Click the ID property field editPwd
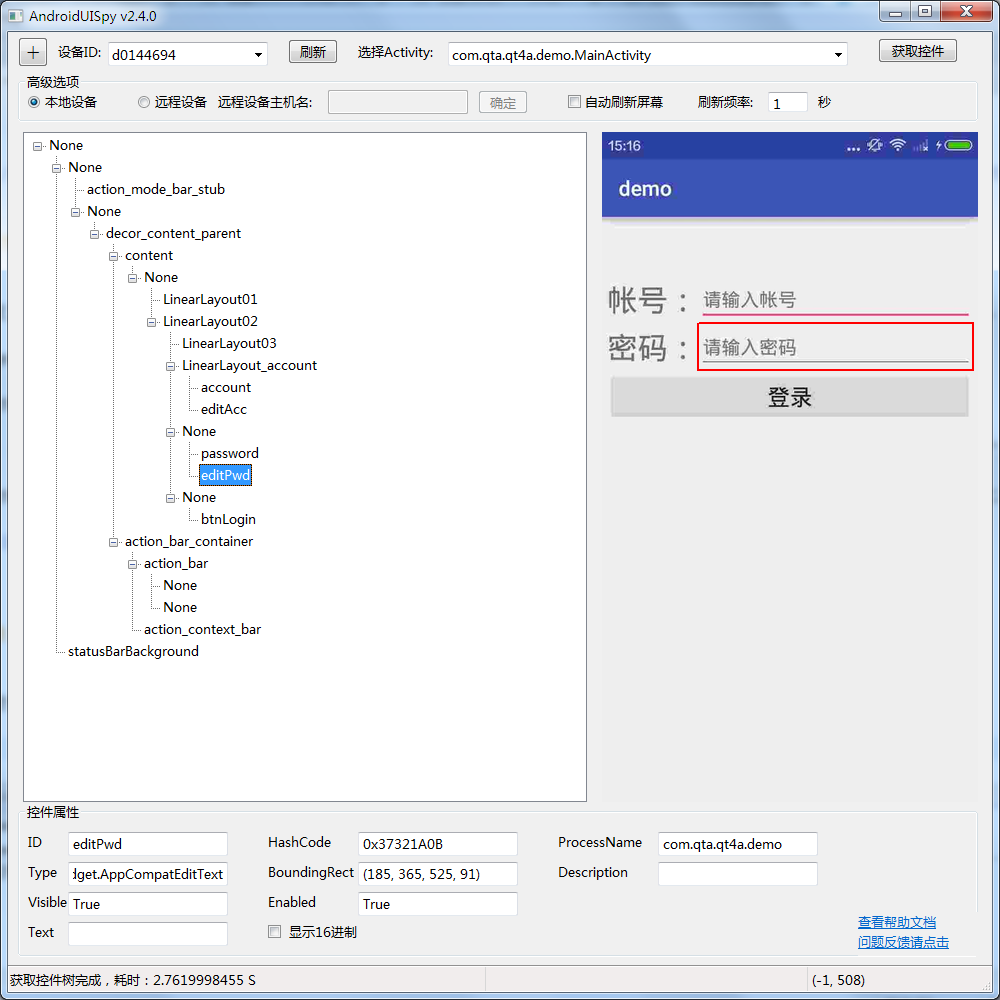Screen dimensions: 1000x1000 coord(147,844)
